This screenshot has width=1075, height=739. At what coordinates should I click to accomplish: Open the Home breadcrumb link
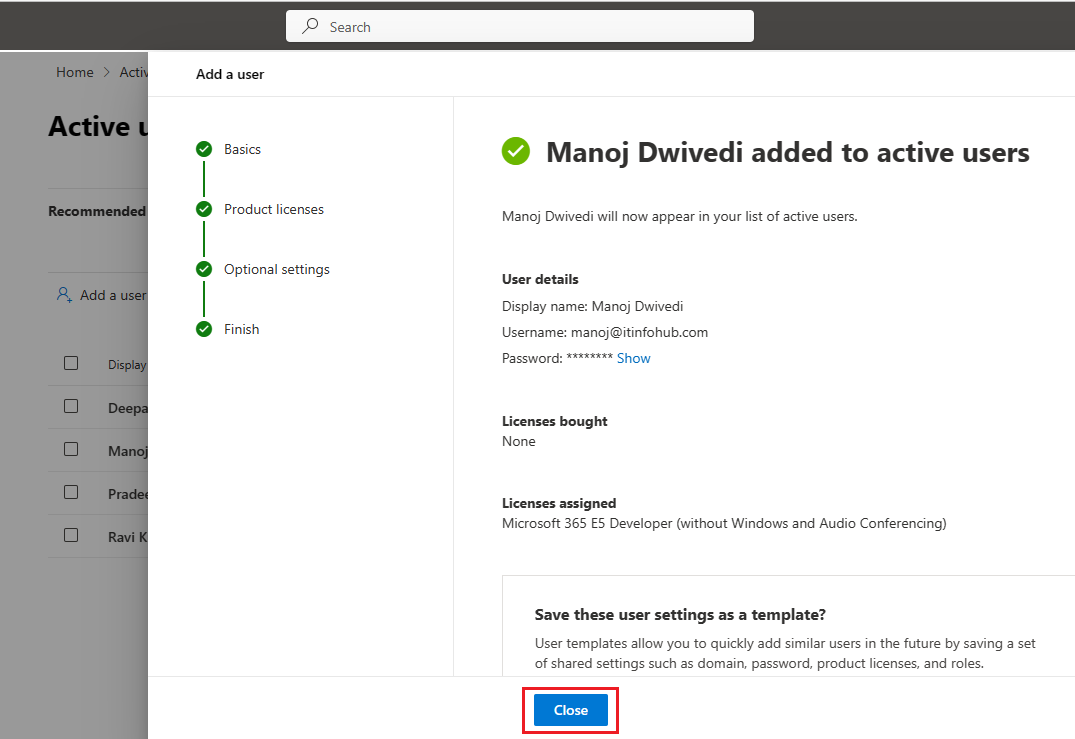[x=75, y=72]
